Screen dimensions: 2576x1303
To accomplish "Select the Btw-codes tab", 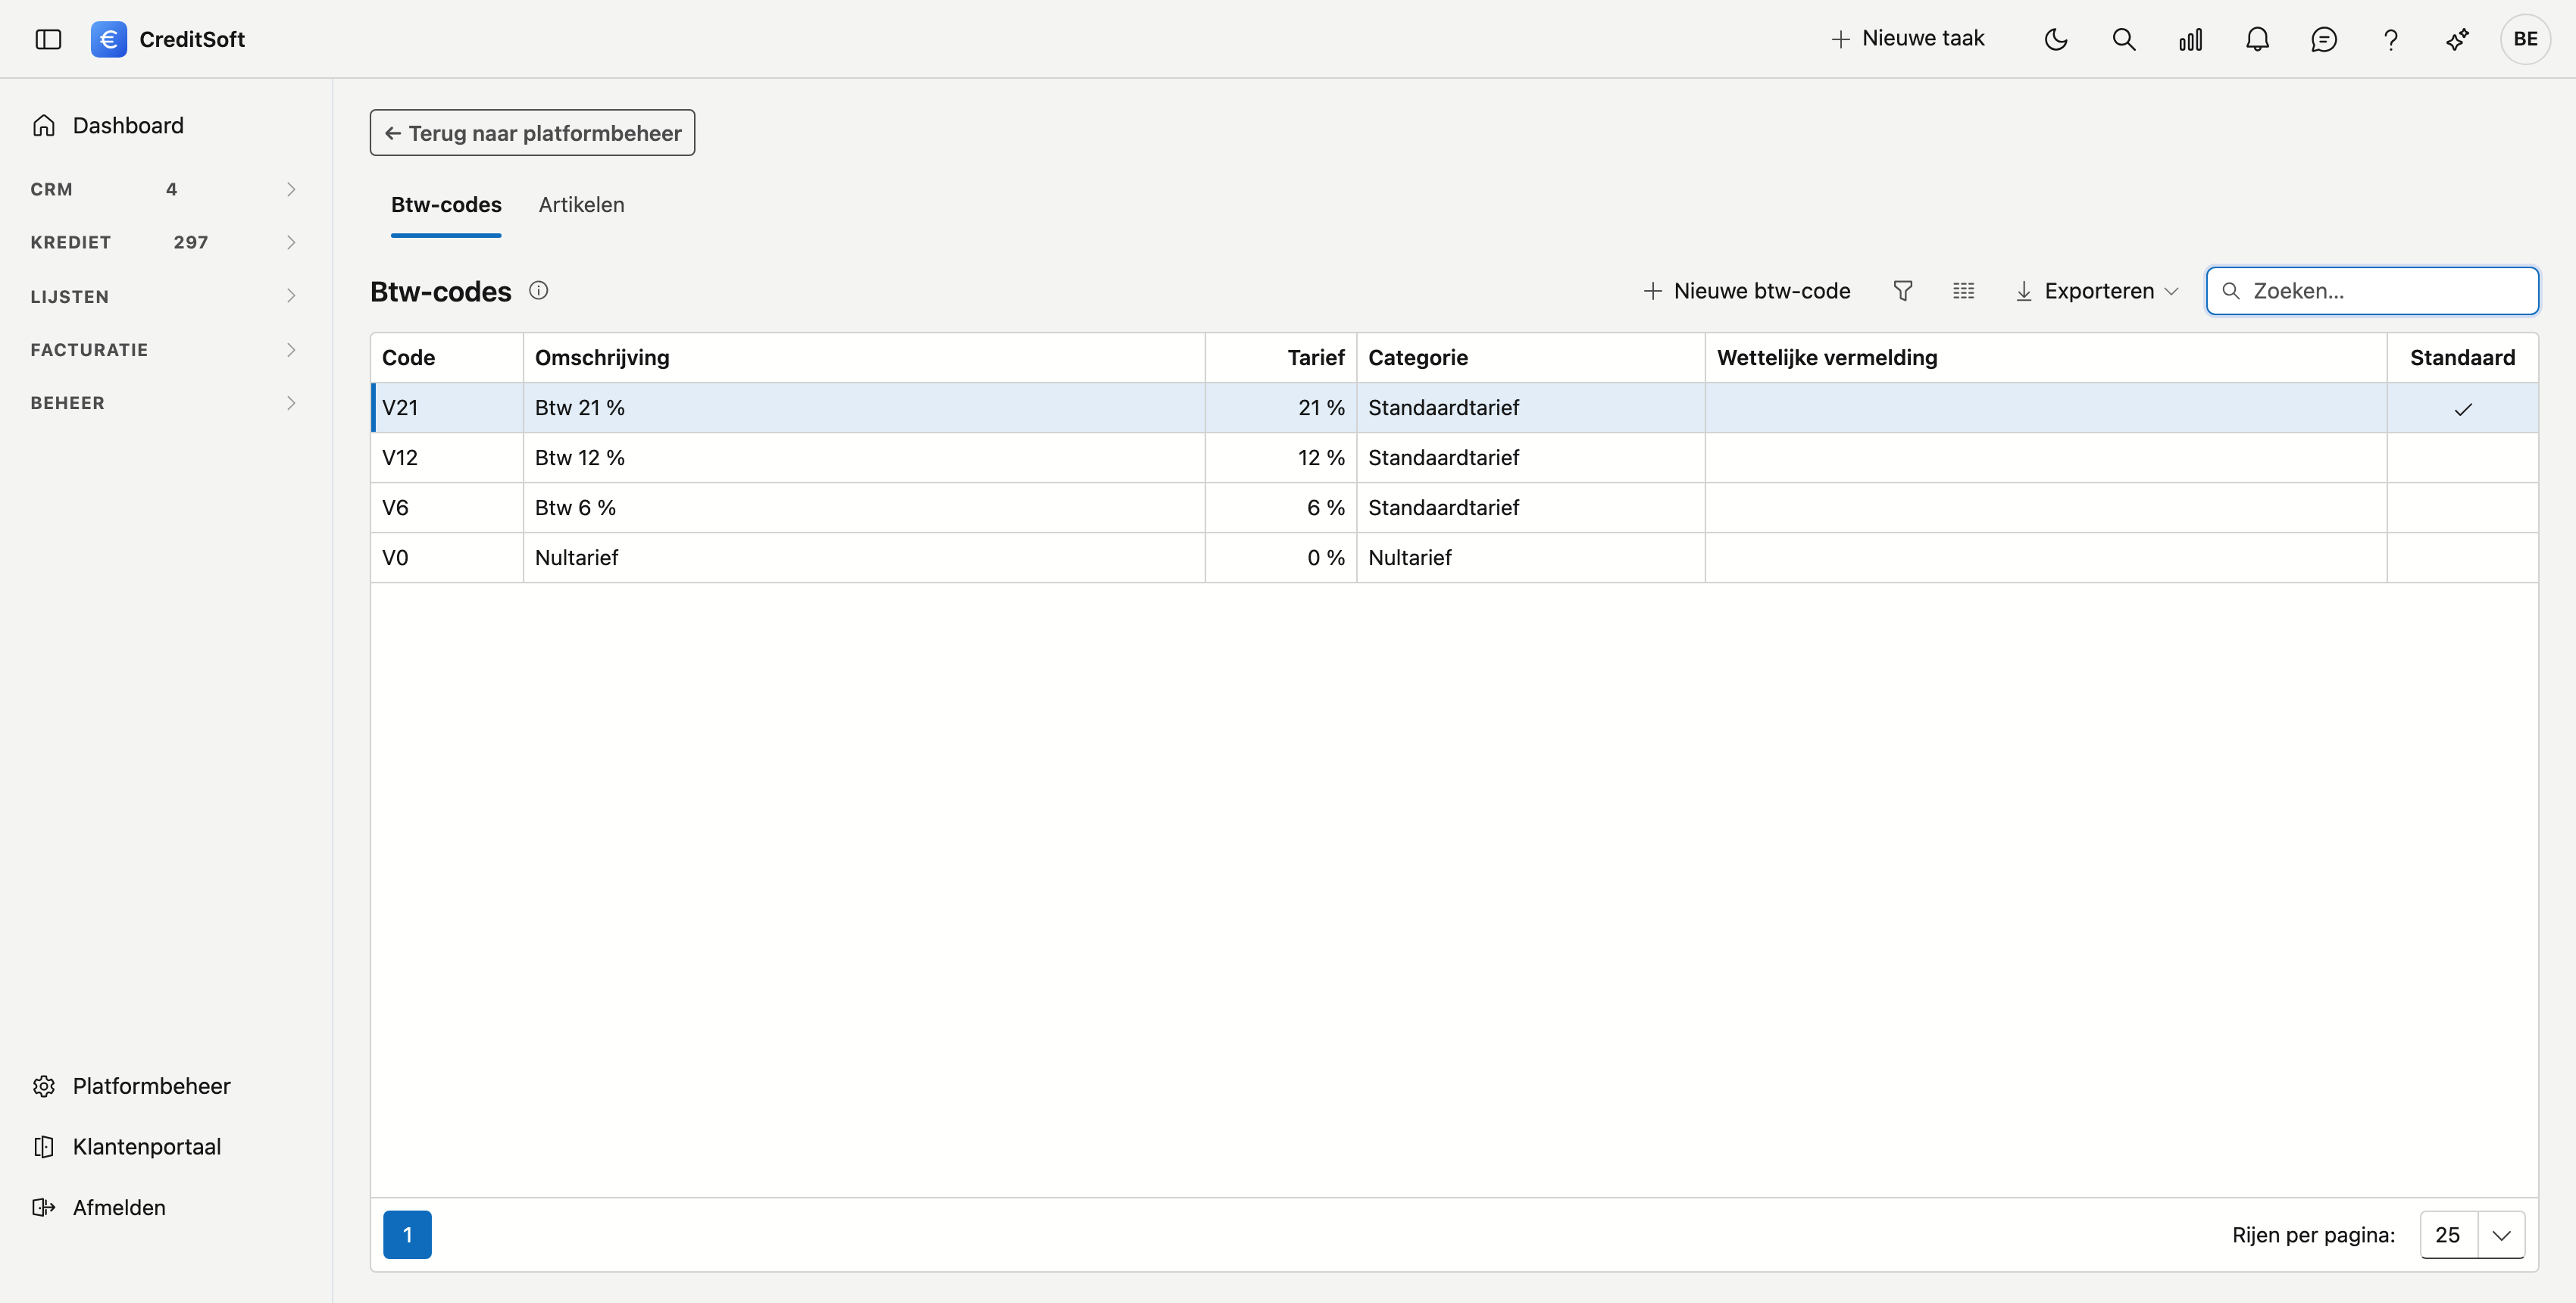I will pos(446,205).
